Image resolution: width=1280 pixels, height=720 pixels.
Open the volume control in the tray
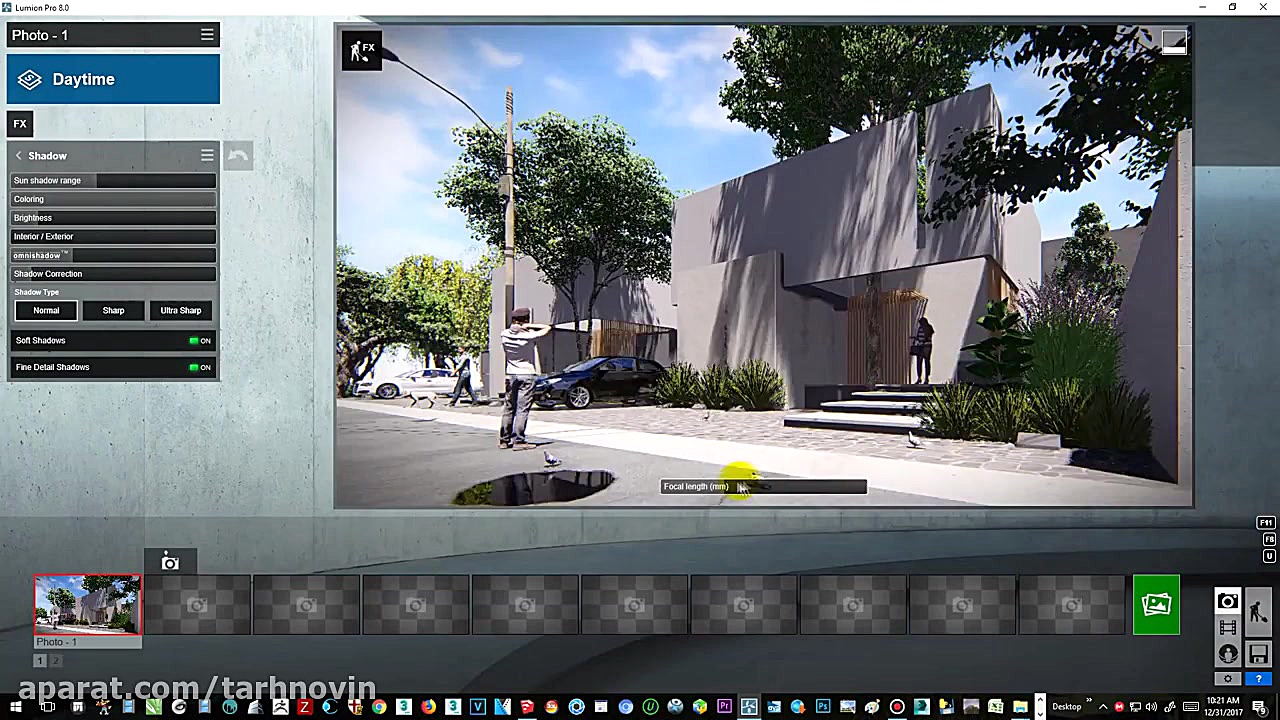pos(1151,707)
